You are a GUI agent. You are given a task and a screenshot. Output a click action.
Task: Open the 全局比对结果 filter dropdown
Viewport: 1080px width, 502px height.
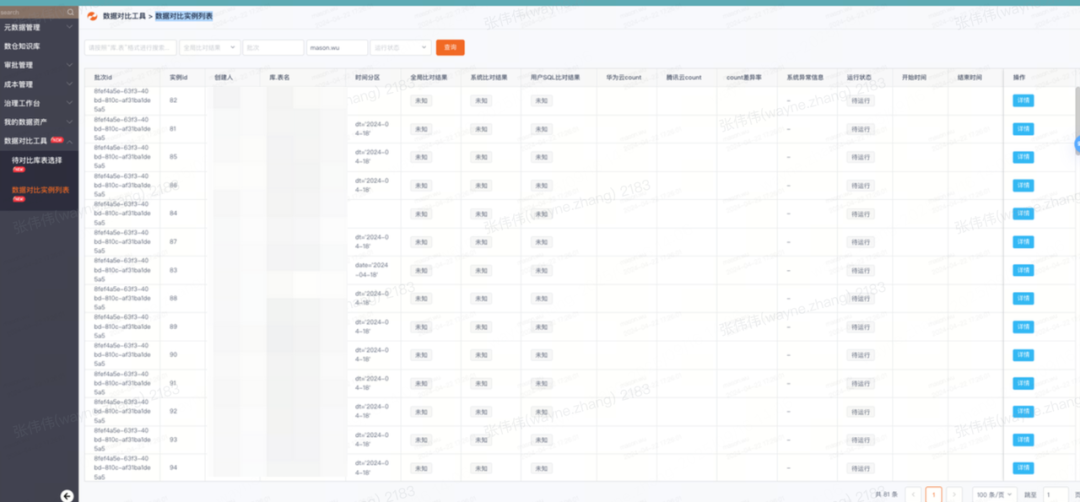[x=210, y=47]
